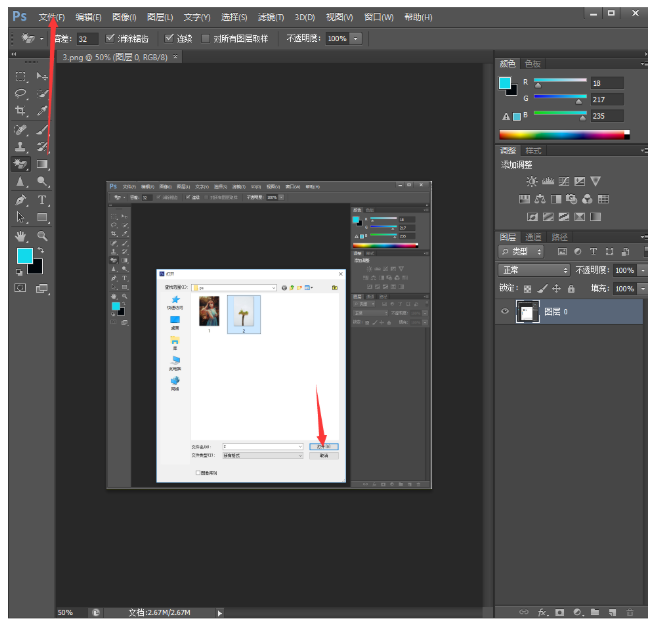Enable 对所有图层取样 checkbox

pos(206,38)
